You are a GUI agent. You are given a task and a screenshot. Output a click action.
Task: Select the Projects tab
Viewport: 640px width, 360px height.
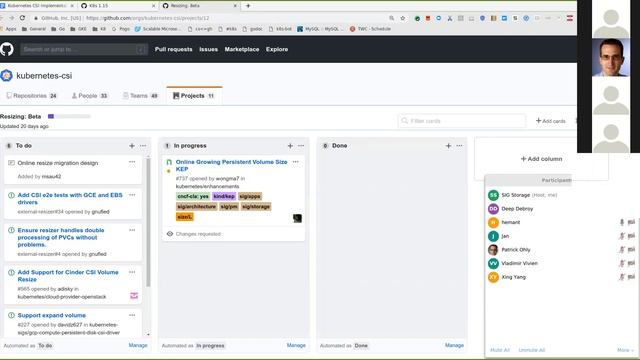(194, 96)
